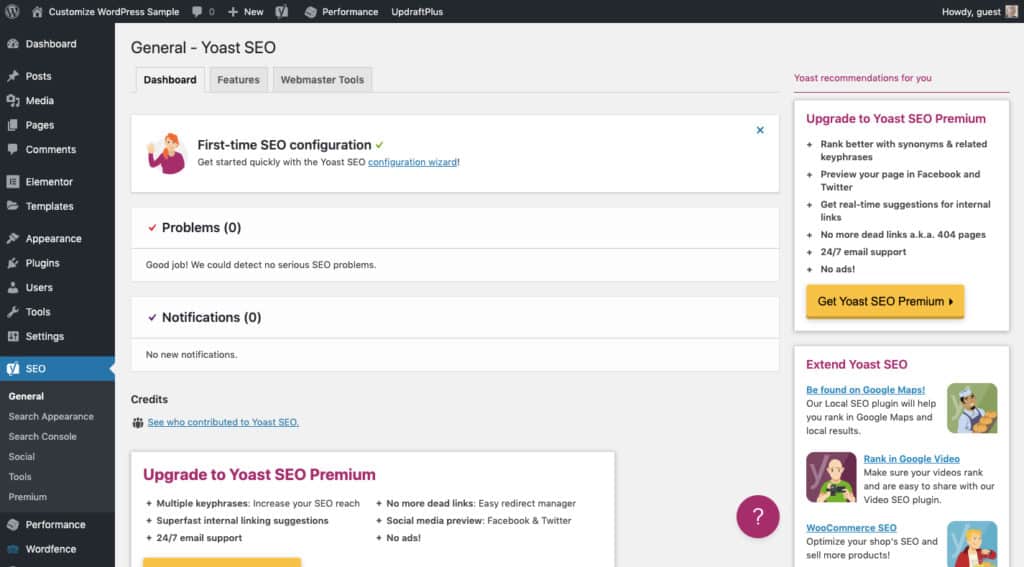This screenshot has width=1024, height=567.
Task: Open Tools under the SEO submenu
Action: [20, 477]
